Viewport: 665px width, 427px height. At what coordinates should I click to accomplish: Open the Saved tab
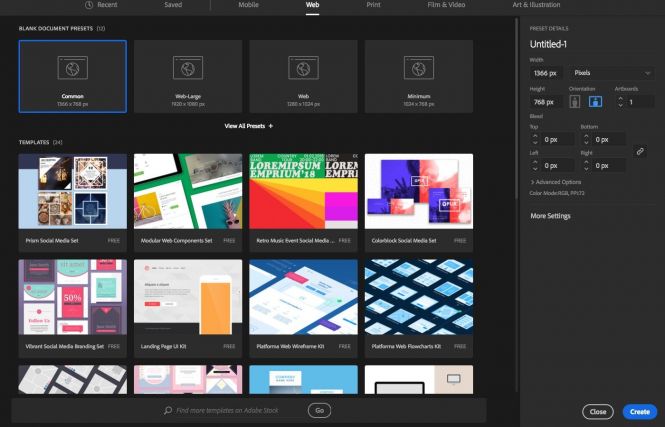click(x=173, y=5)
